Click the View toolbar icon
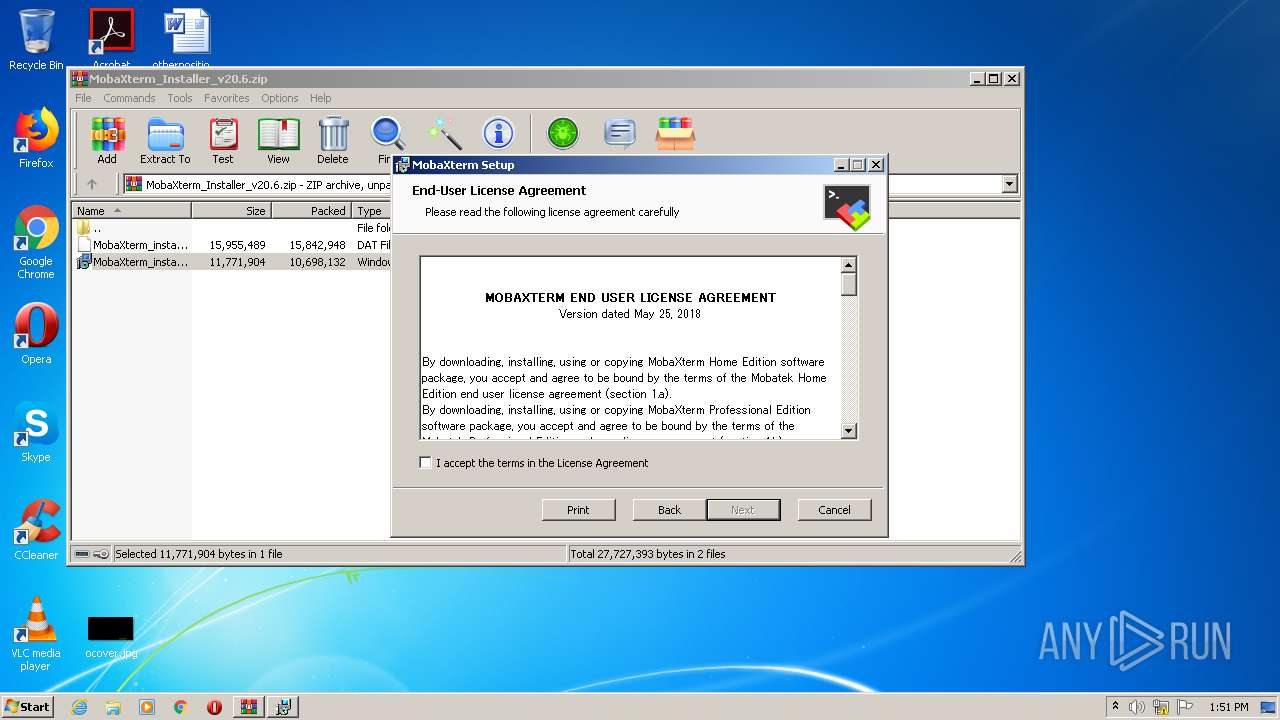The height and width of the screenshot is (720, 1280). [278, 140]
